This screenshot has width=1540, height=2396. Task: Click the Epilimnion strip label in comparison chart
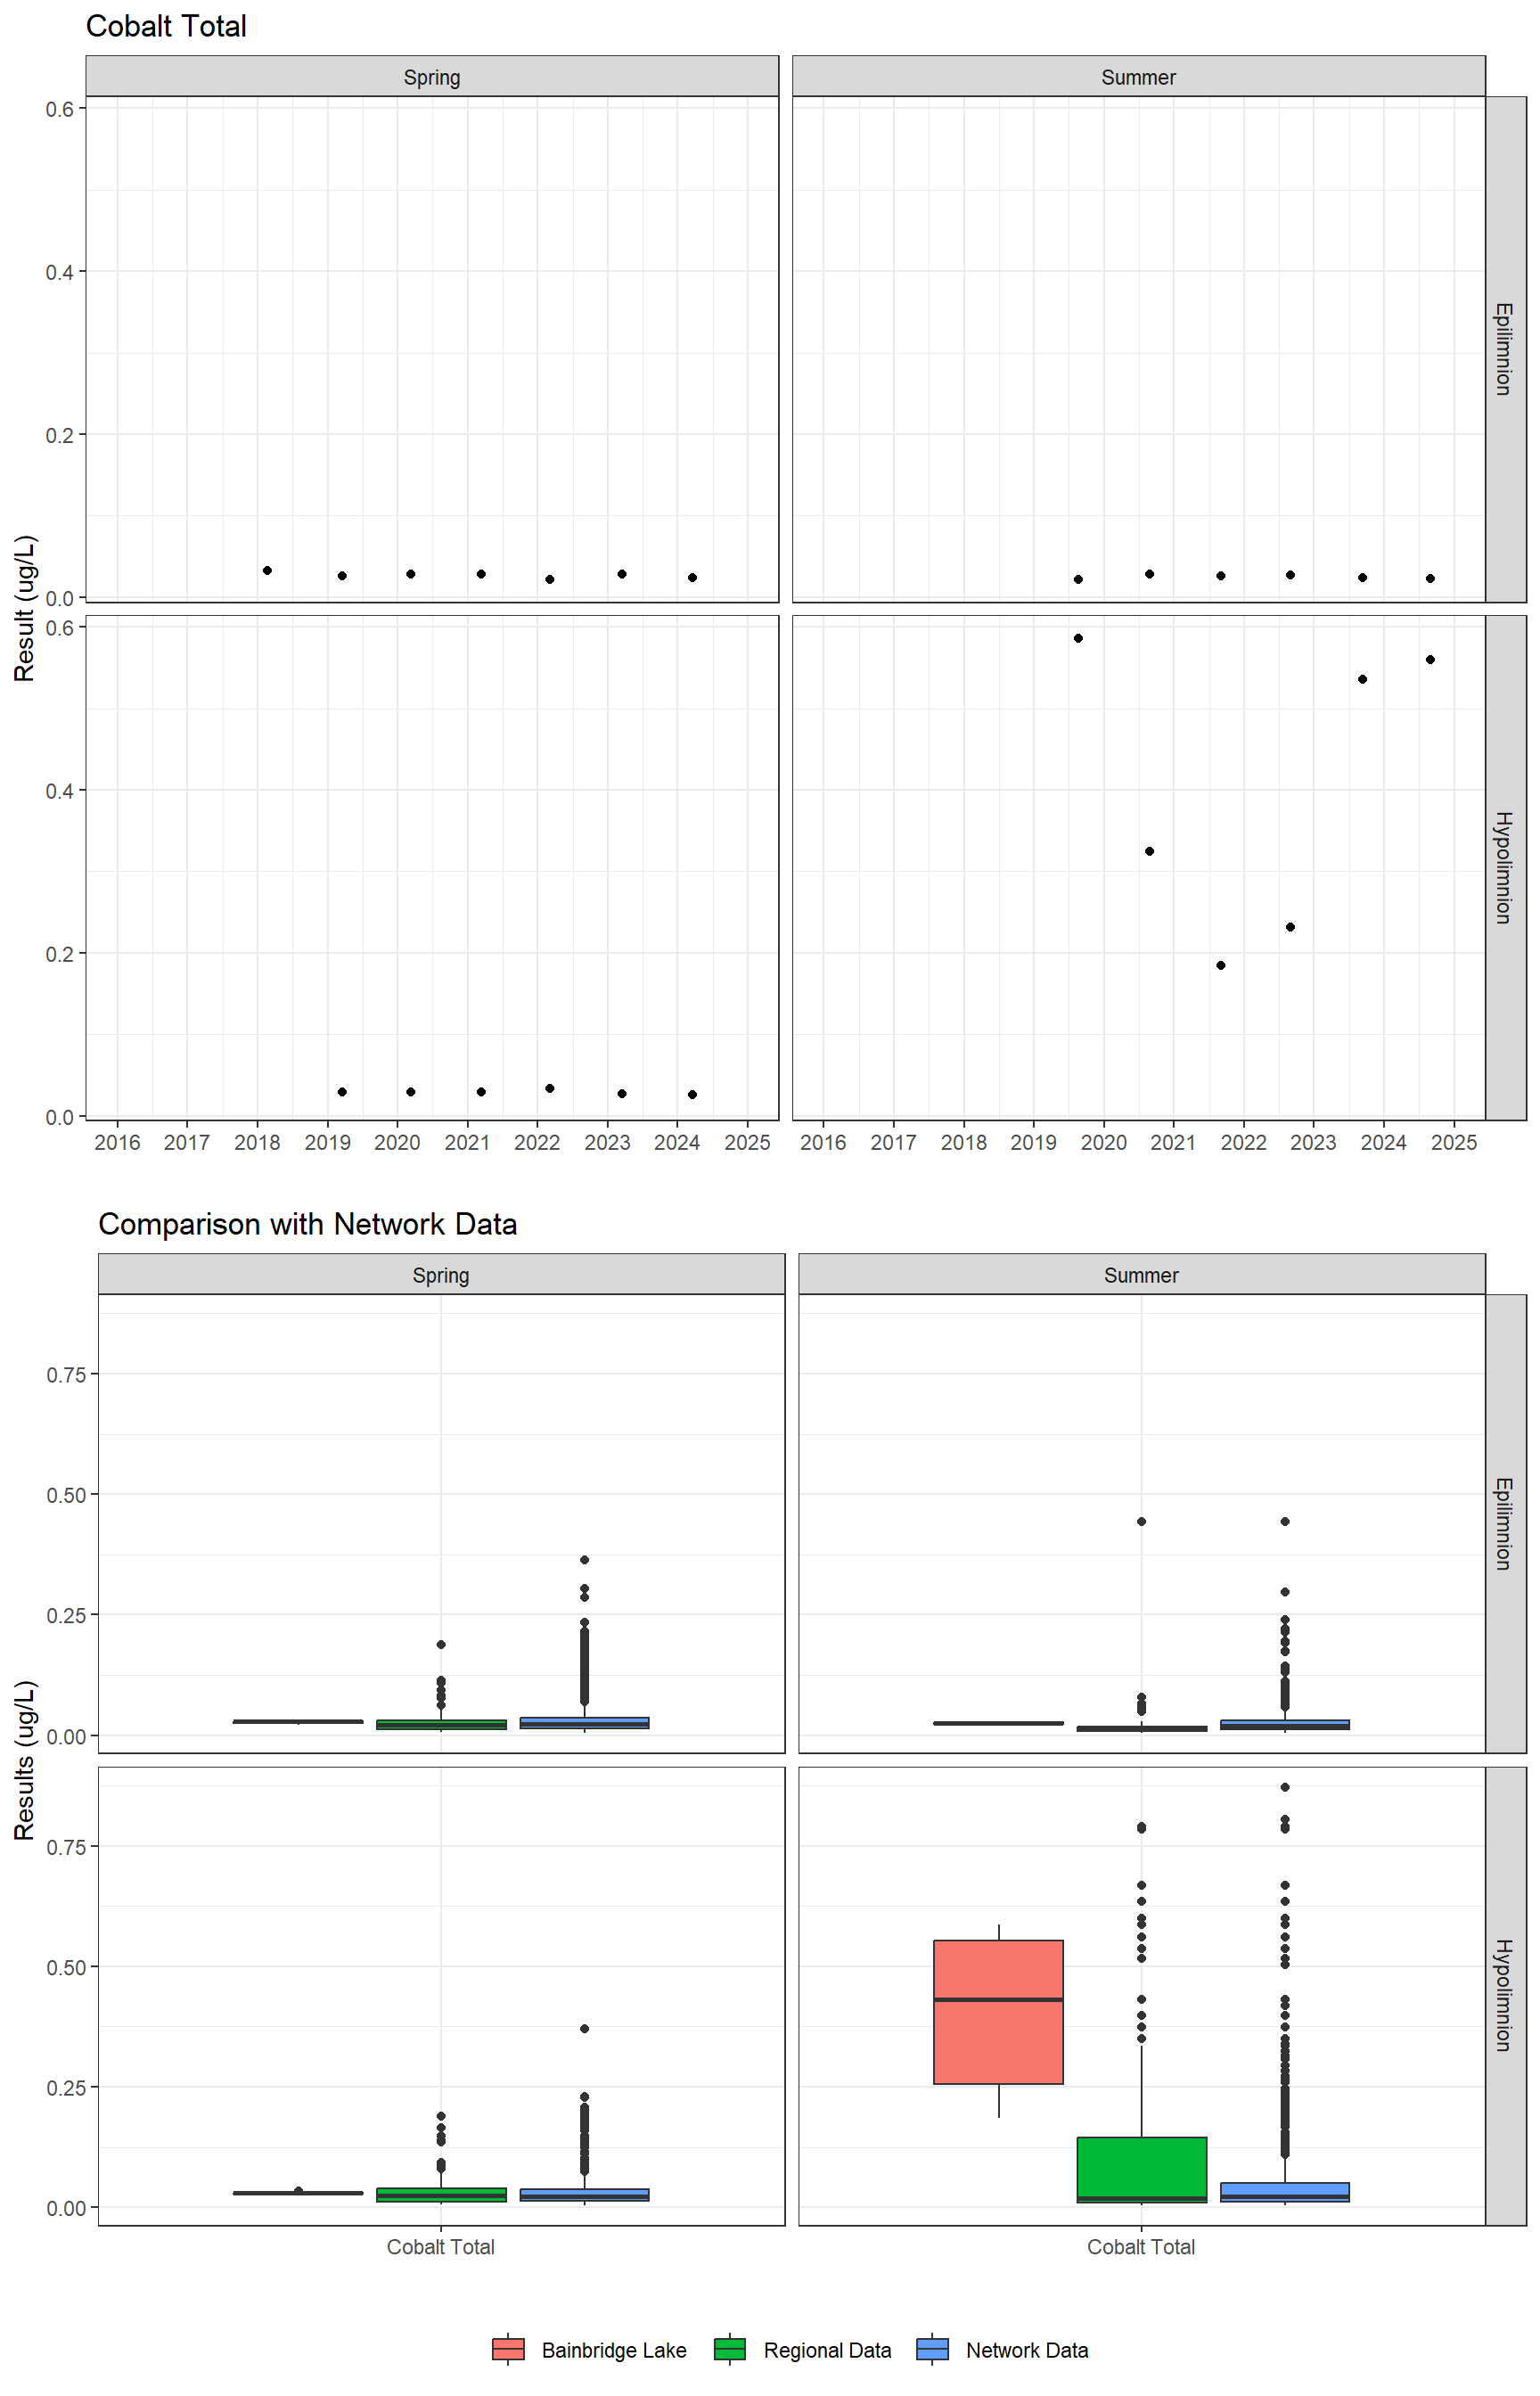pyautogui.click(x=1506, y=1523)
